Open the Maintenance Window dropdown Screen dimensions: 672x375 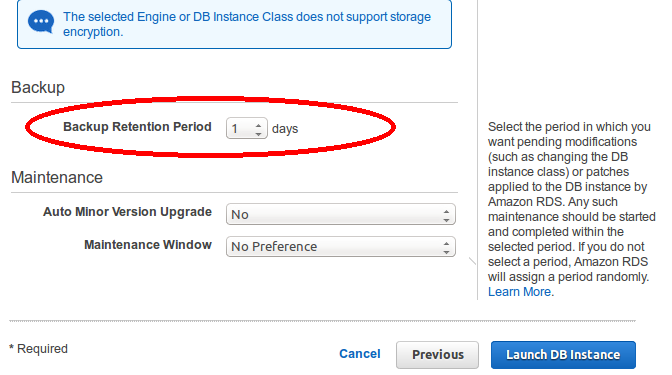pyautogui.click(x=341, y=246)
